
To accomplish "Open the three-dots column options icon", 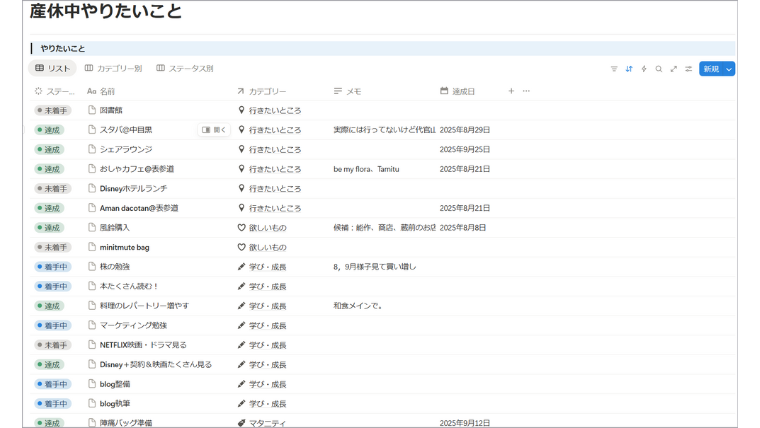I will click(526, 91).
